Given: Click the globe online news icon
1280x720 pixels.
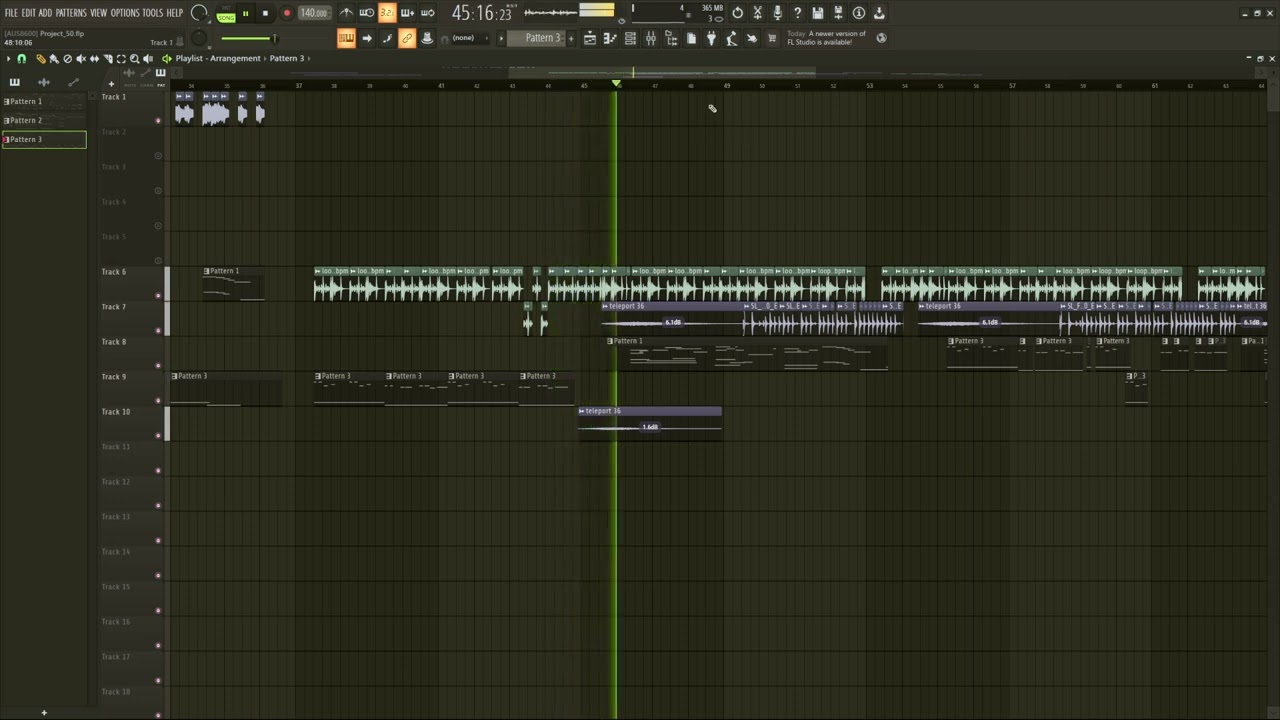Looking at the screenshot, I should [881, 38].
